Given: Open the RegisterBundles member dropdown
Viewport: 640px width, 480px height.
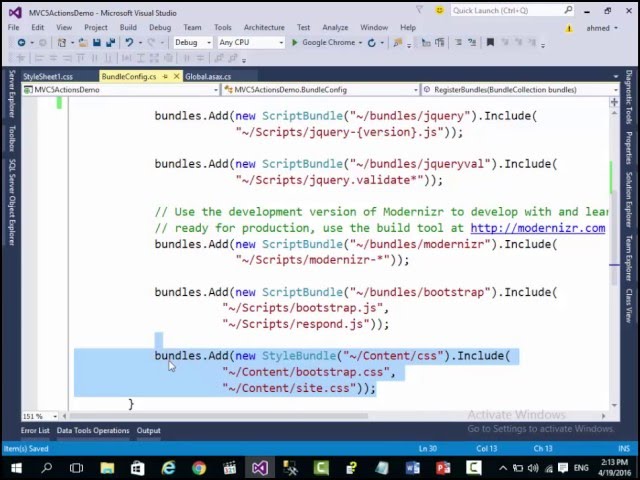Looking at the screenshot, I should point(520,90).
